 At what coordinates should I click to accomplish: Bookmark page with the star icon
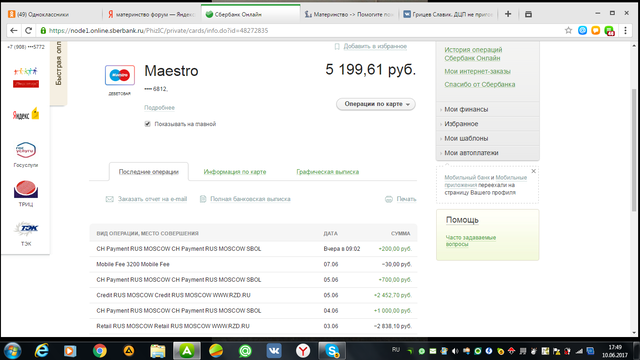(568, 31)
